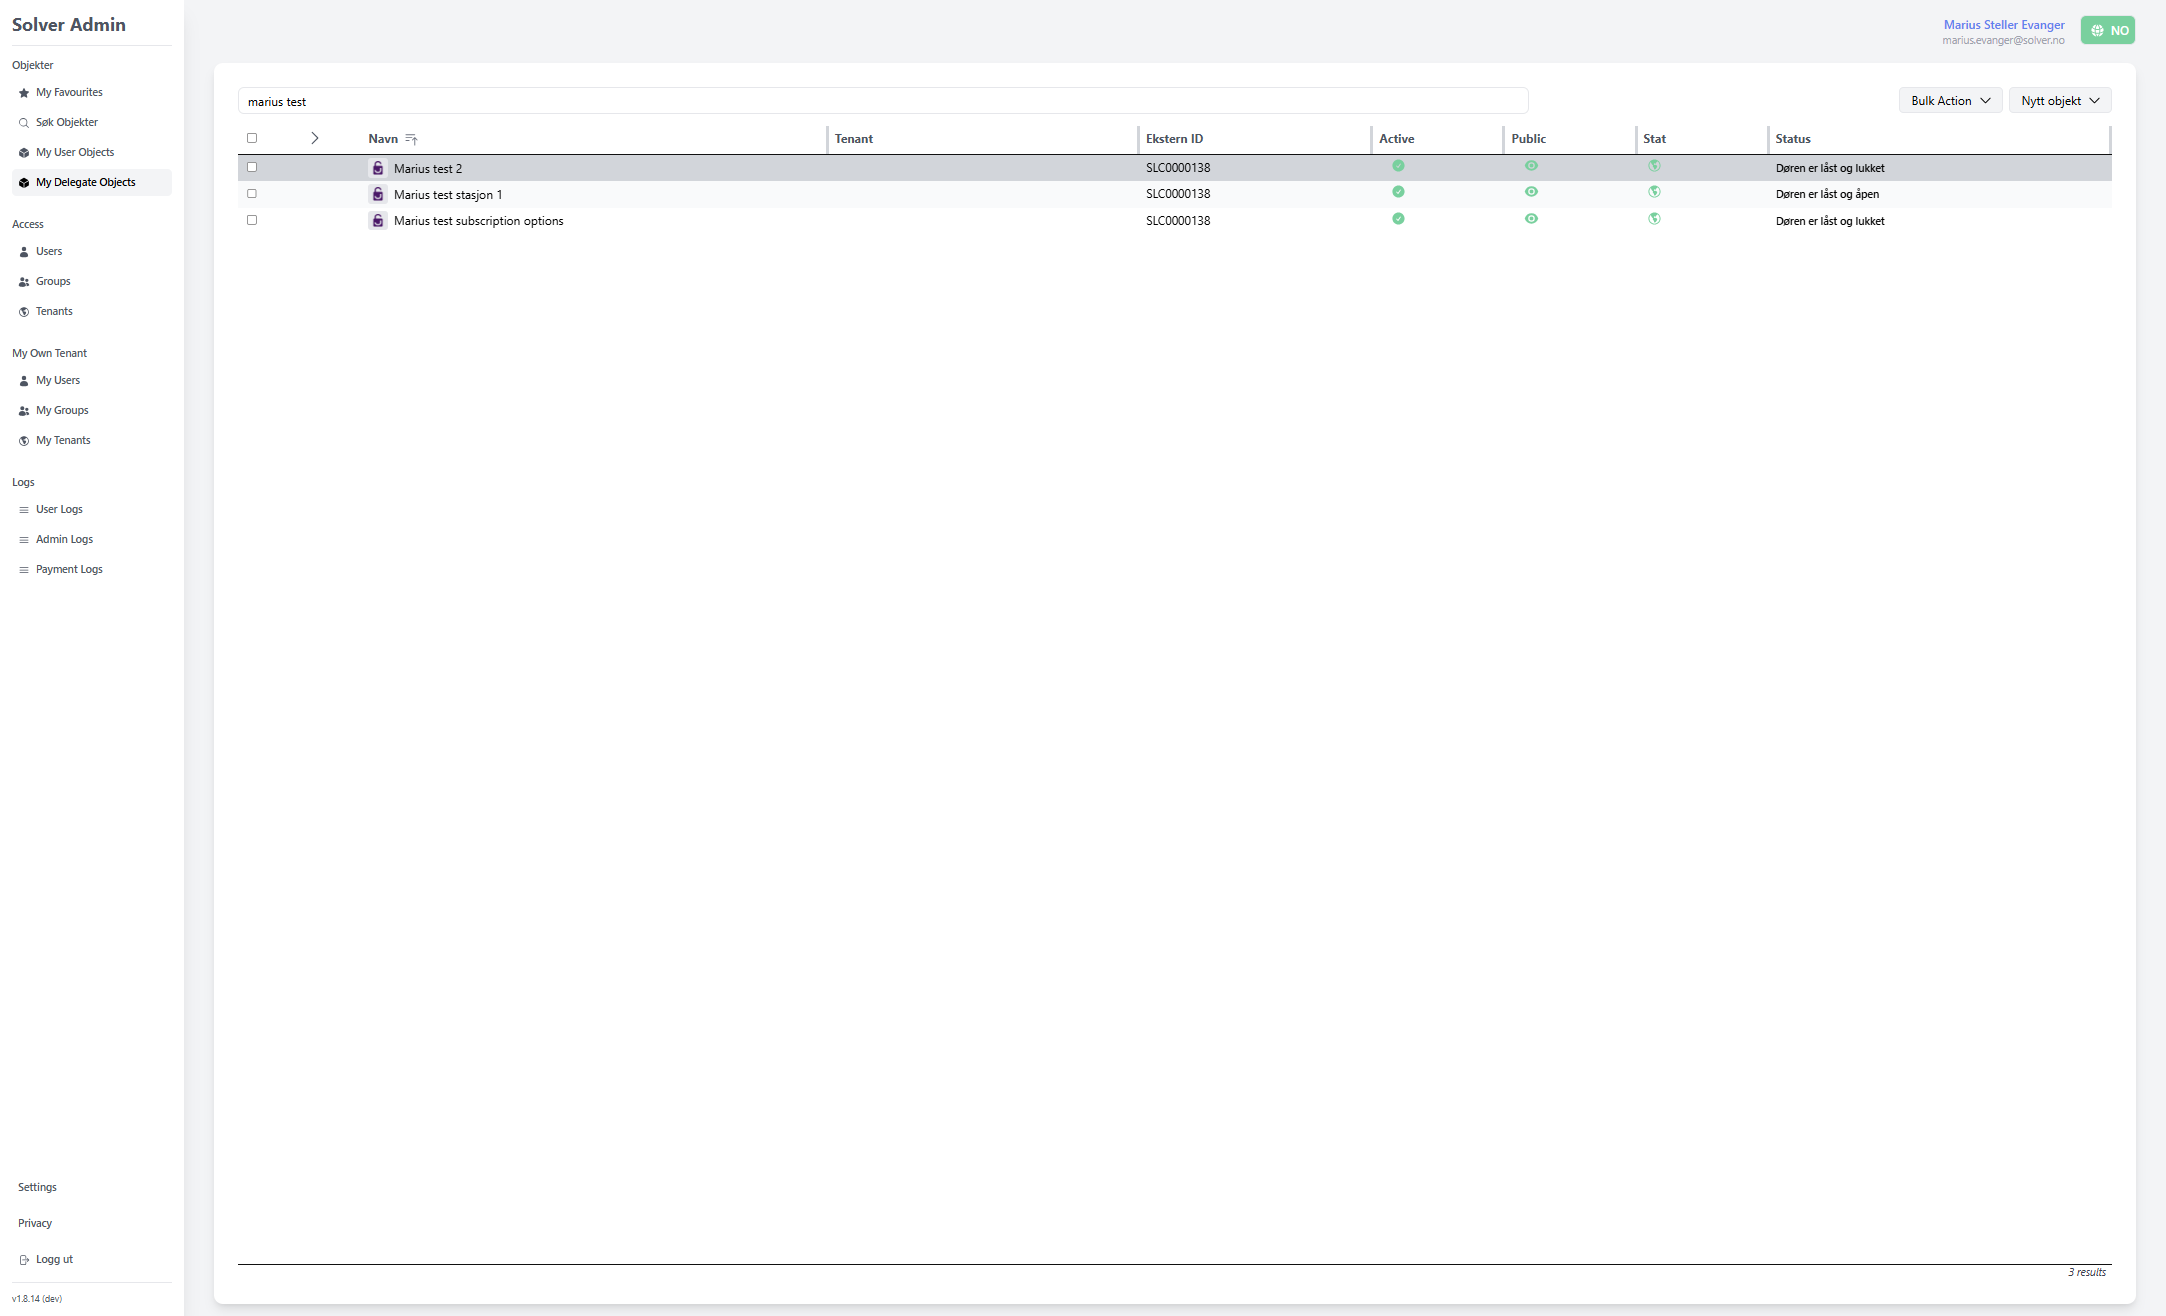Tick the checkbox for Marius test 2

point(252,167)
